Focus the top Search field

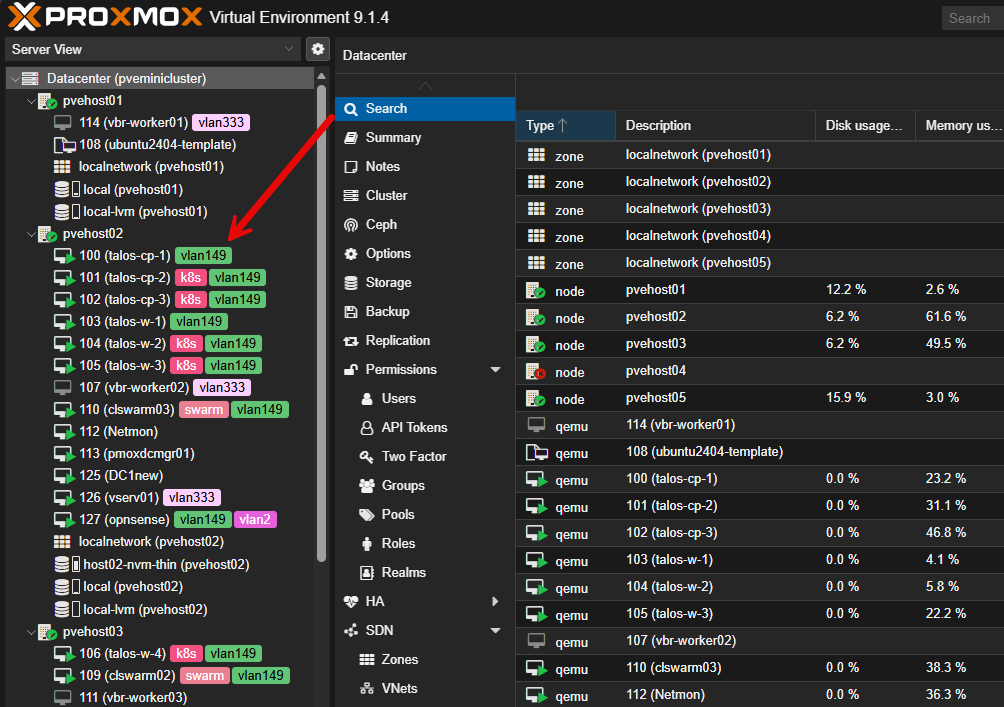973,18
